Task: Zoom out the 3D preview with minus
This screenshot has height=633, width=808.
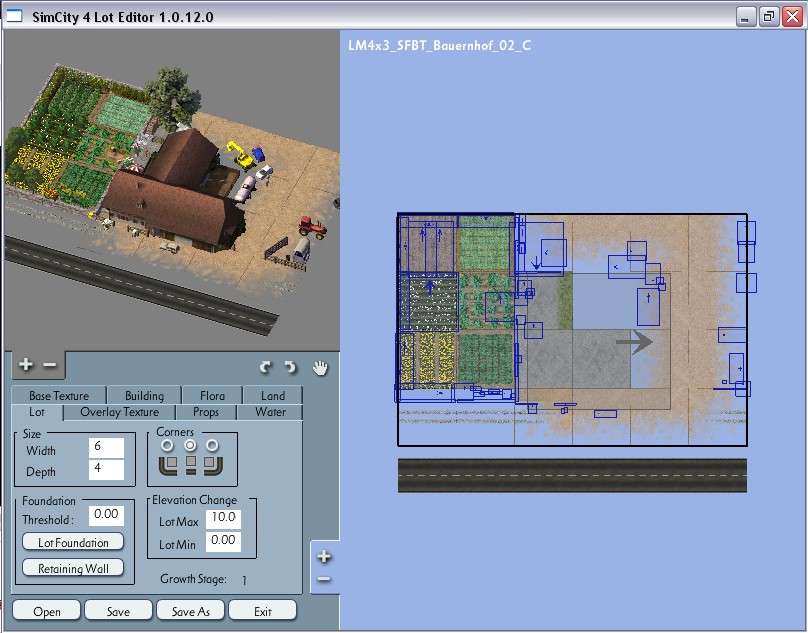Action: pos(49,365)
